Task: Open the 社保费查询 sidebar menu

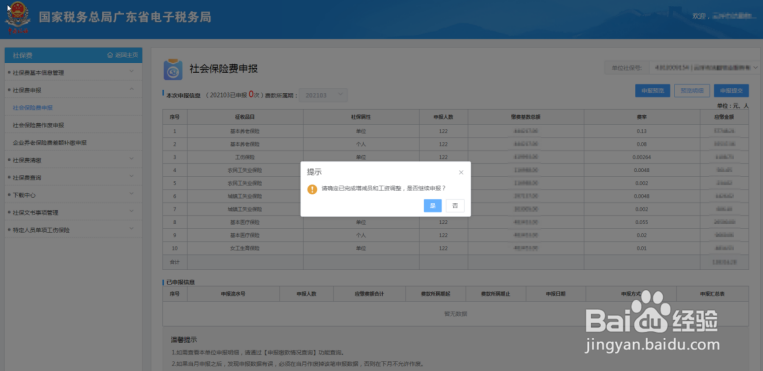Action: tap(73, 177)
